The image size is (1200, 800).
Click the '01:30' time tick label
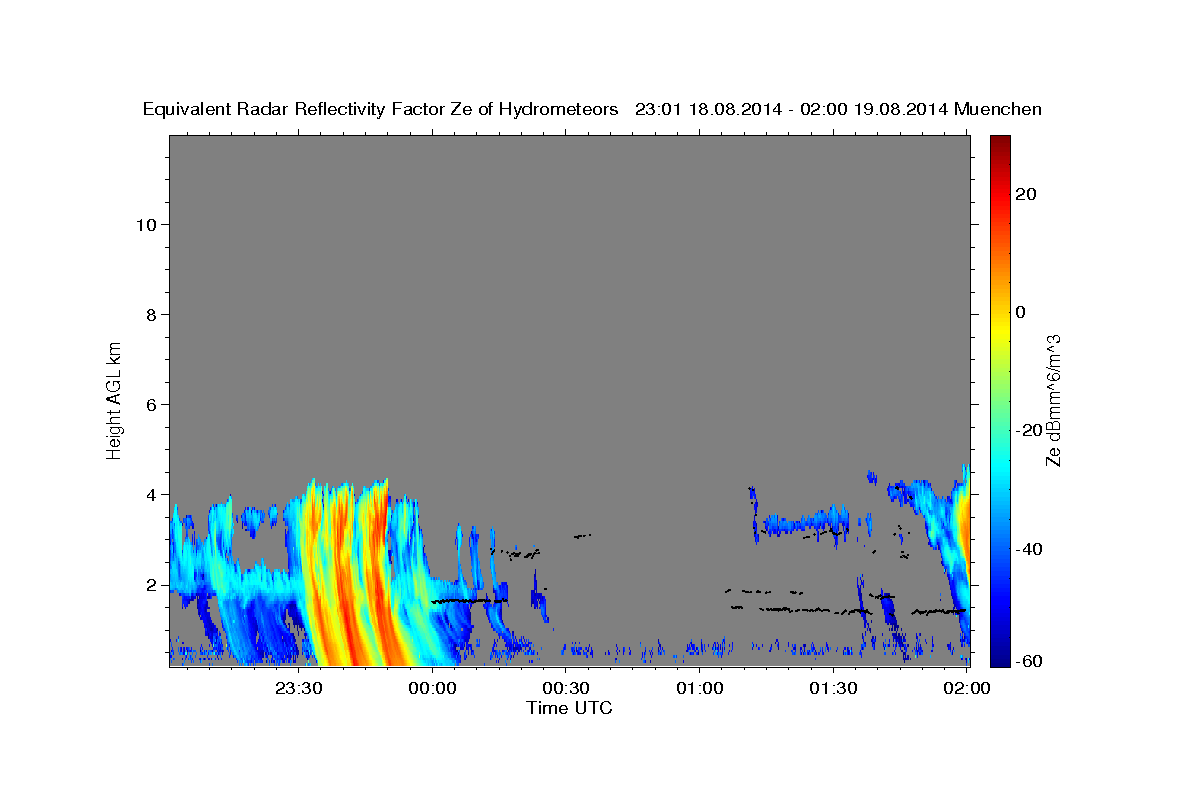pos(833,689)
